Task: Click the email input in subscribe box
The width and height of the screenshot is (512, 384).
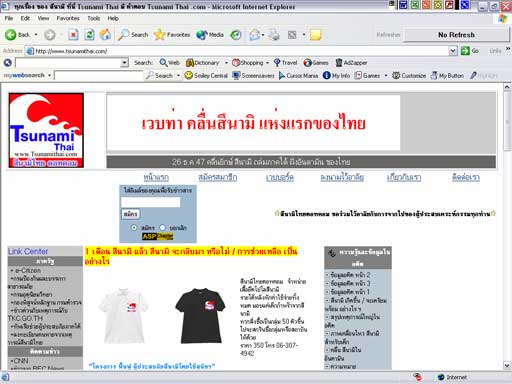Action: tap(151, 202)
